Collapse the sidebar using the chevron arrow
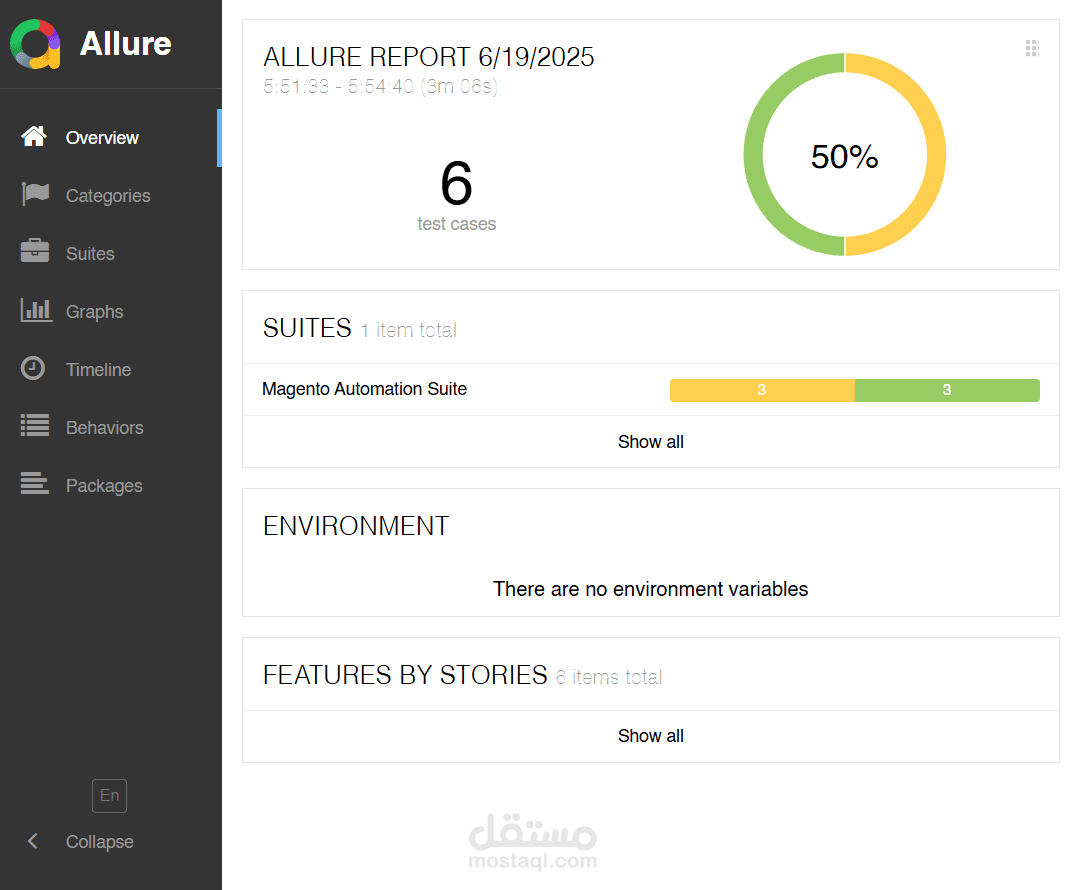The height and width of the screenshot is (890, 1067). coord(33,842)
